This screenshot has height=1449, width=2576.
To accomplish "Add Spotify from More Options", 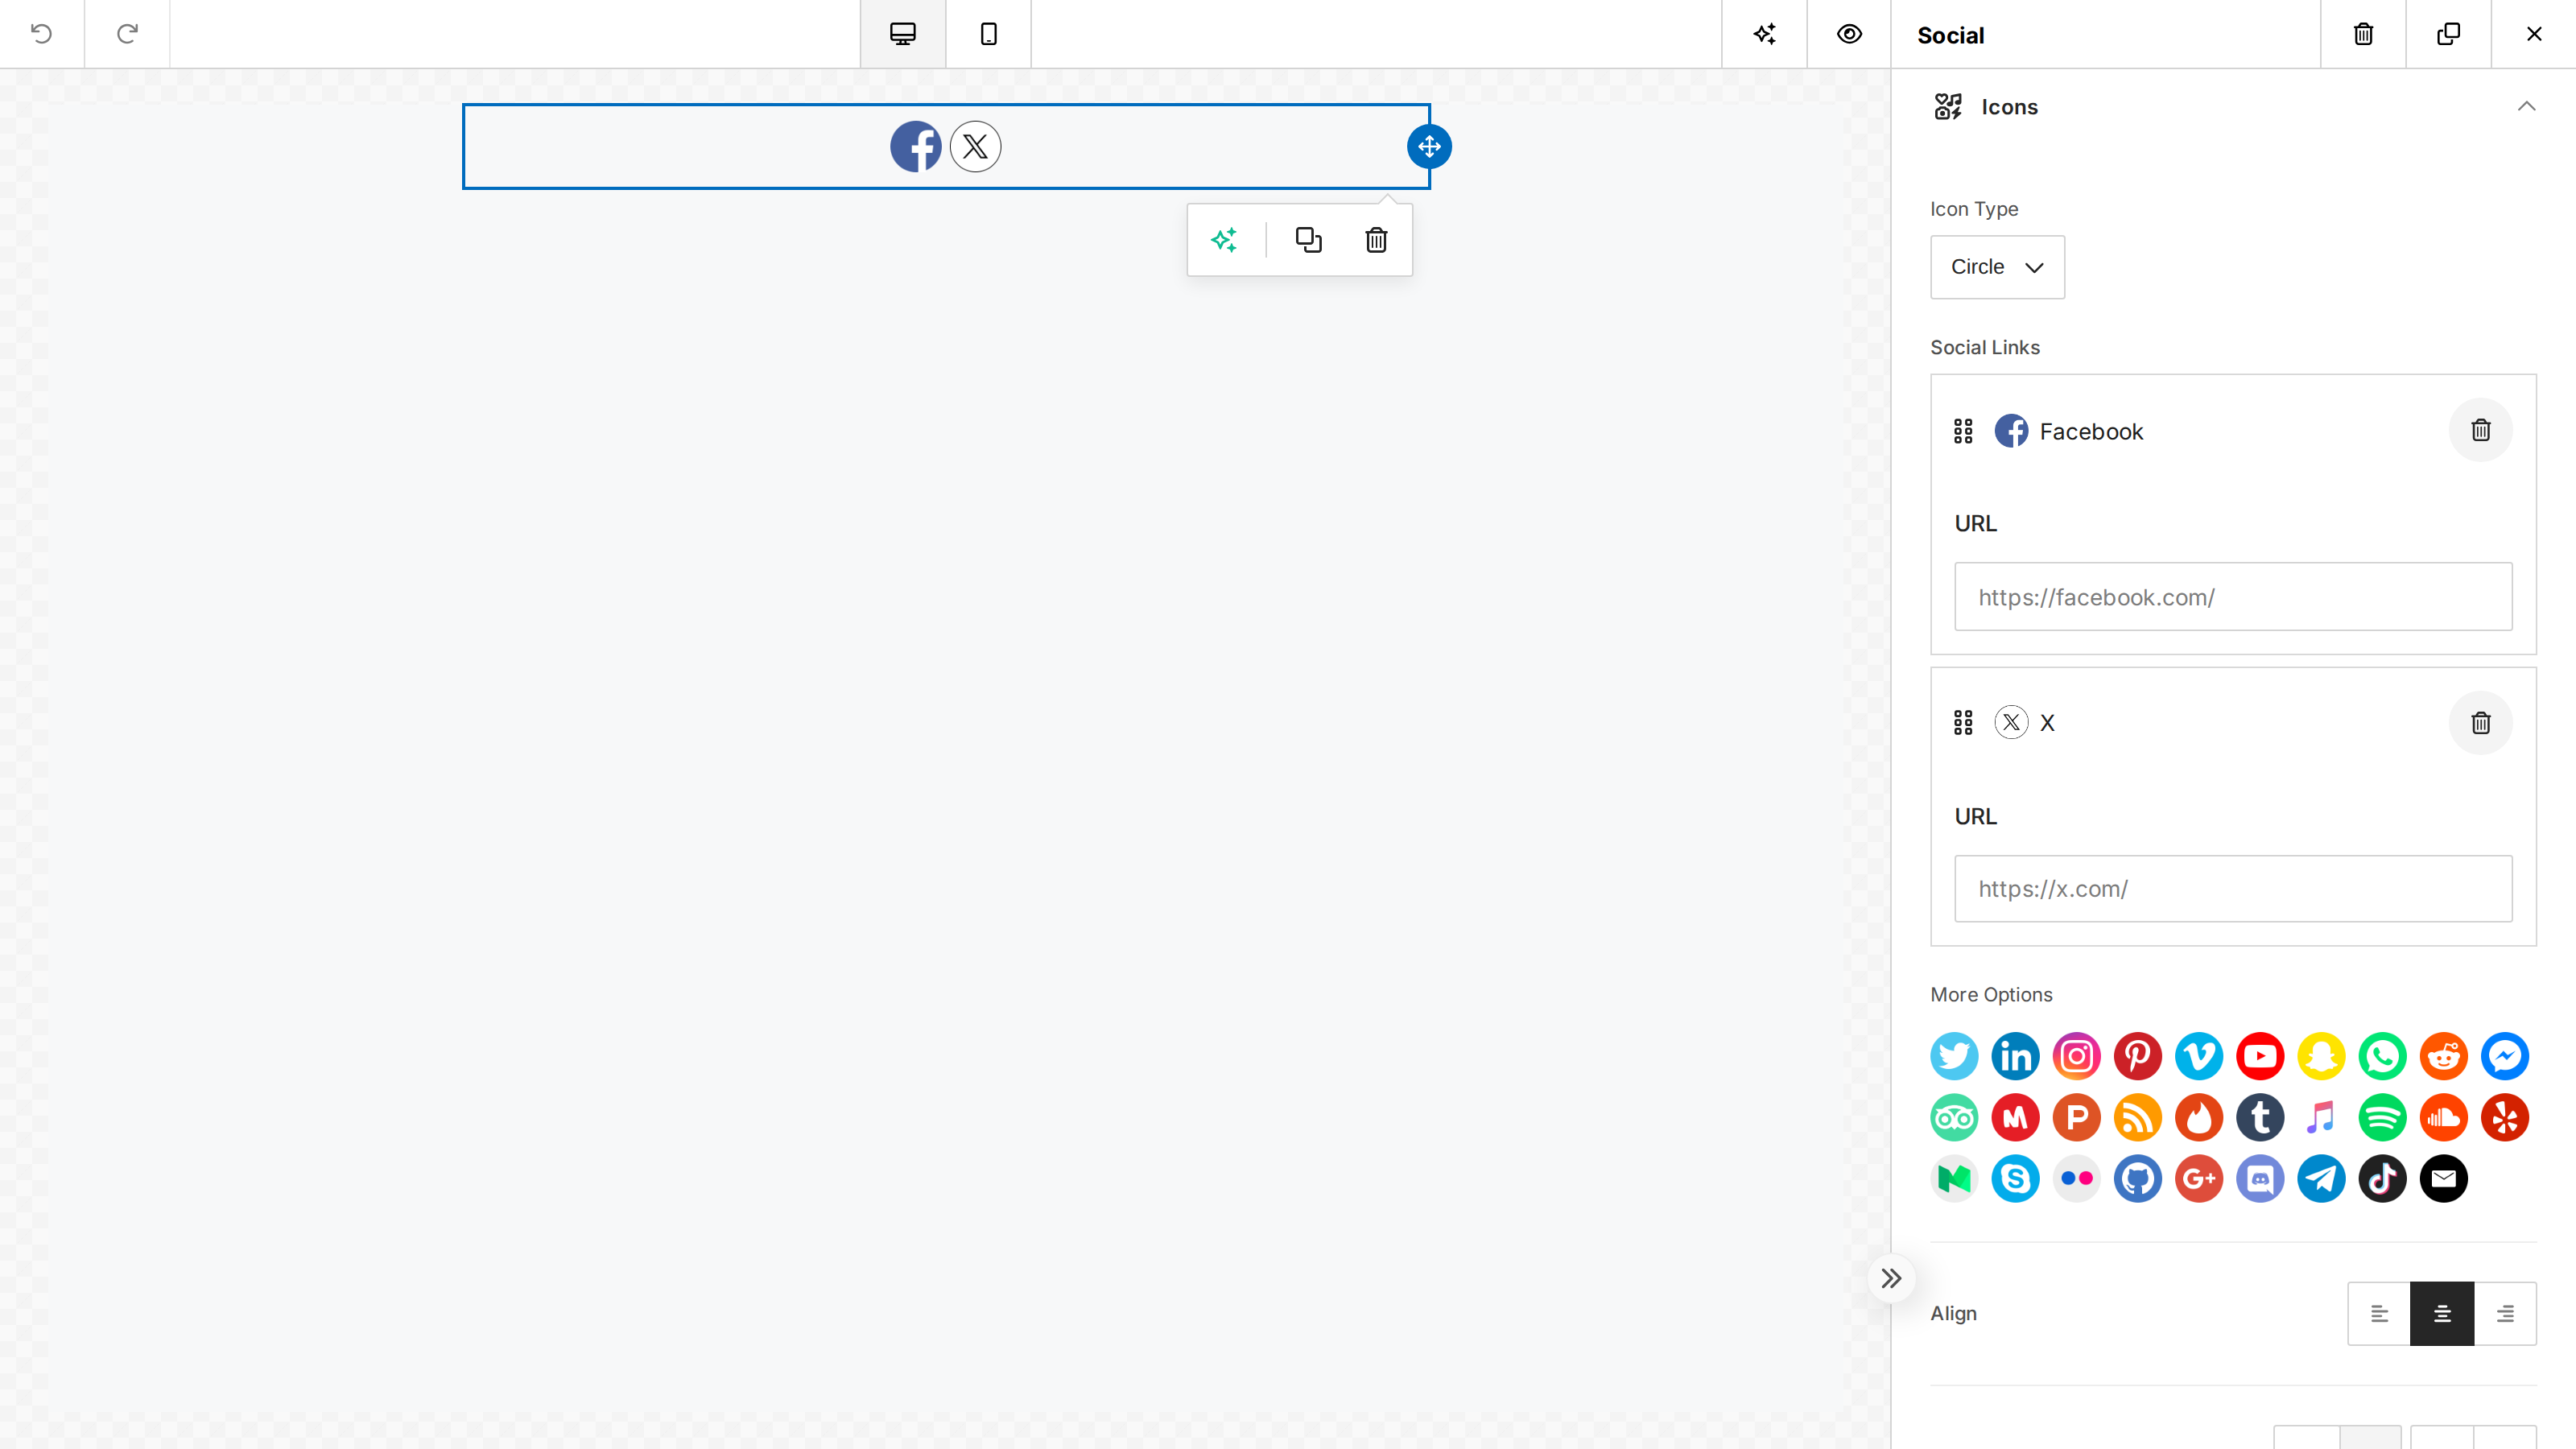I will [x=2382, y=1117].
